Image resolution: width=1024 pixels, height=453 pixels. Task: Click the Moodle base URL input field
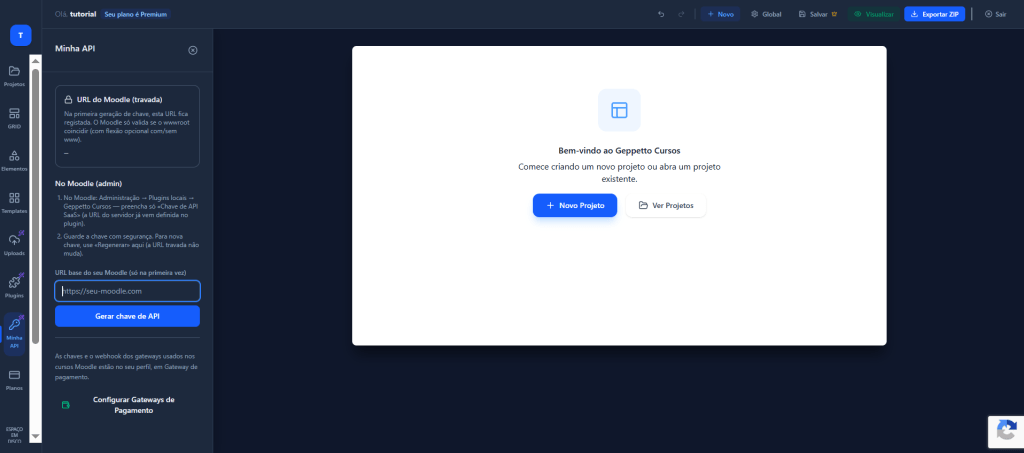coord(127,291)
